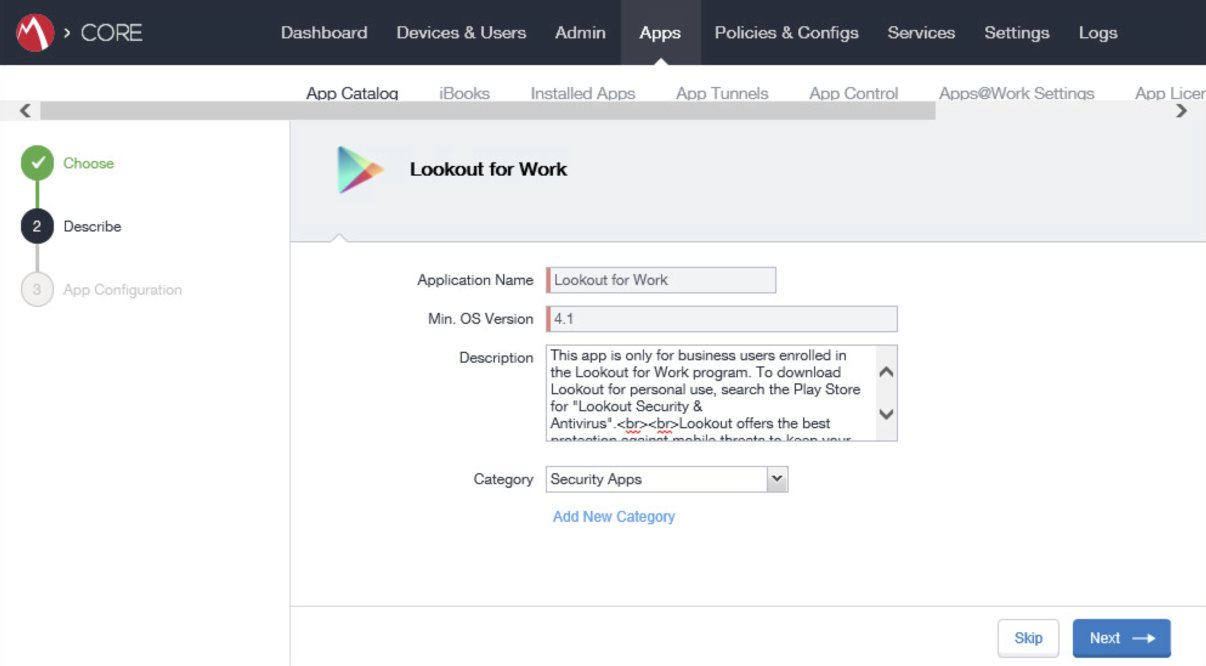The width and height of the screenshot is (1206, 666).
Task: Click inside the Min. OS Version field
Action: 722,318
